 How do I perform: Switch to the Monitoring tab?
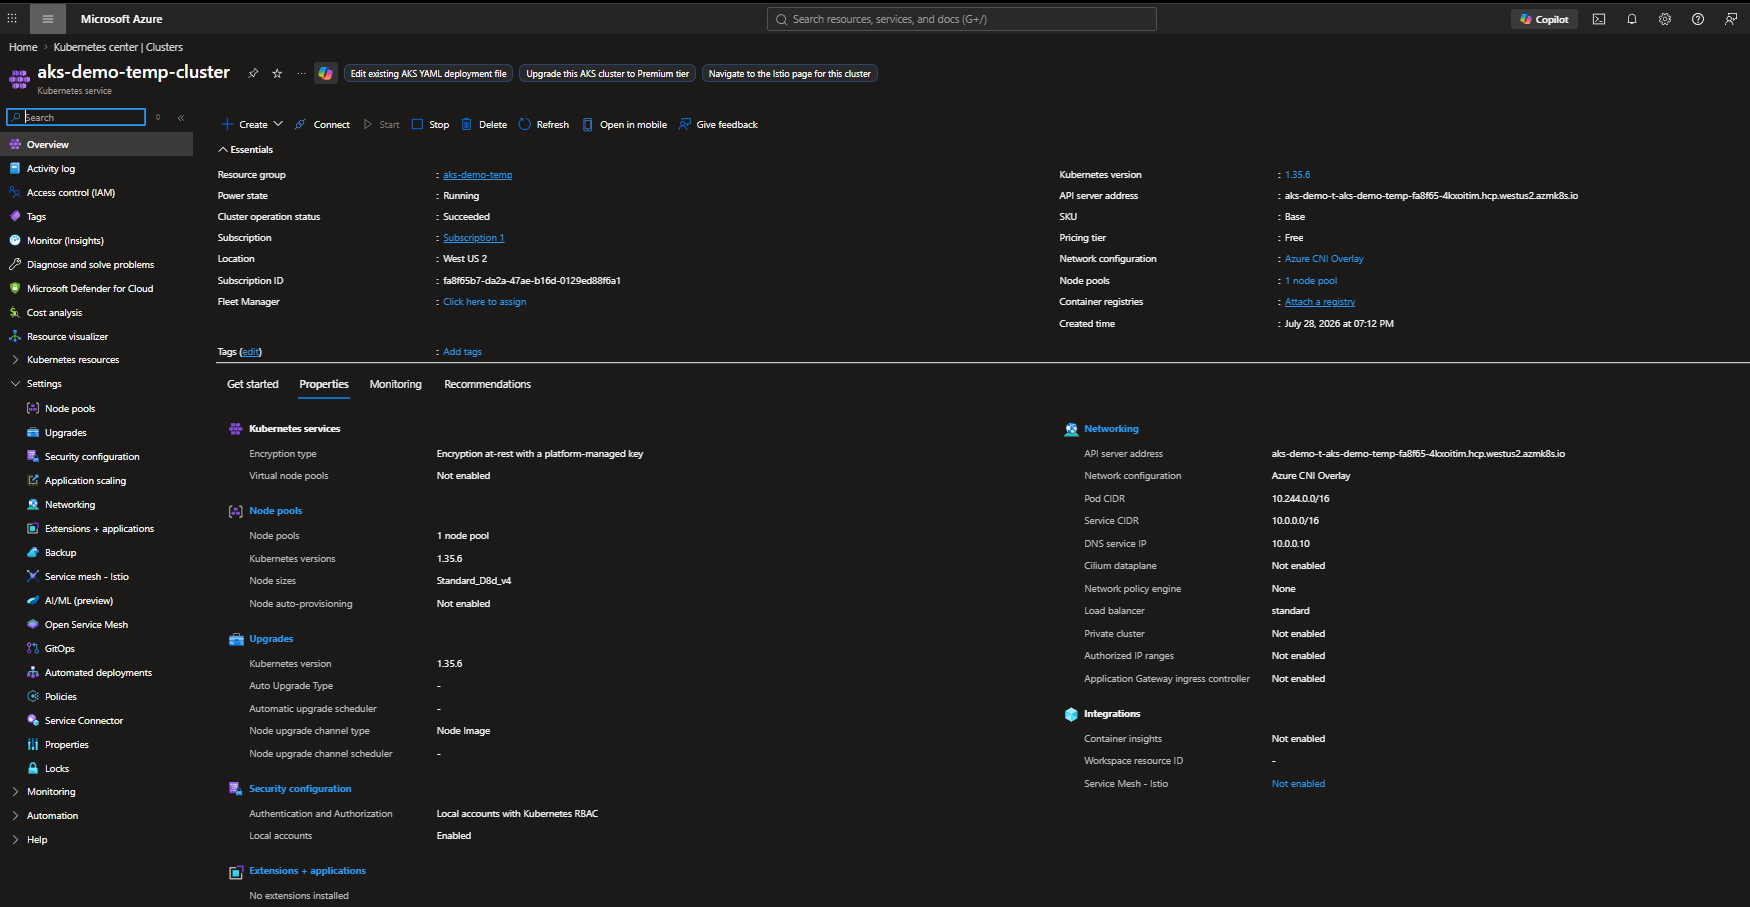396,385
